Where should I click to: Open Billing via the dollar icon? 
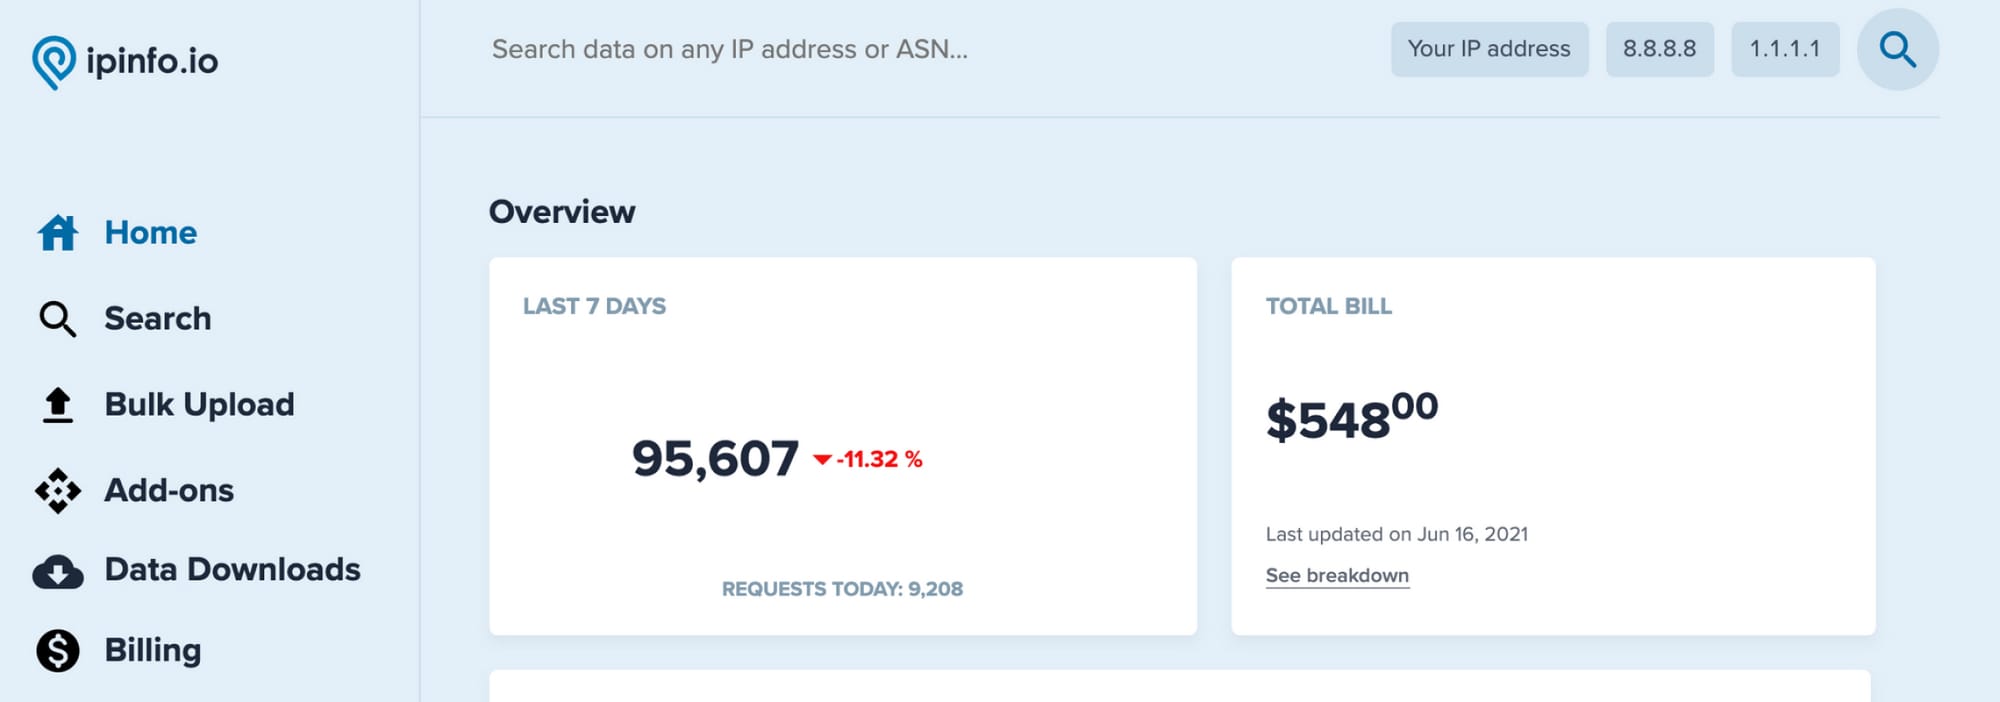[x=57, y=650]
